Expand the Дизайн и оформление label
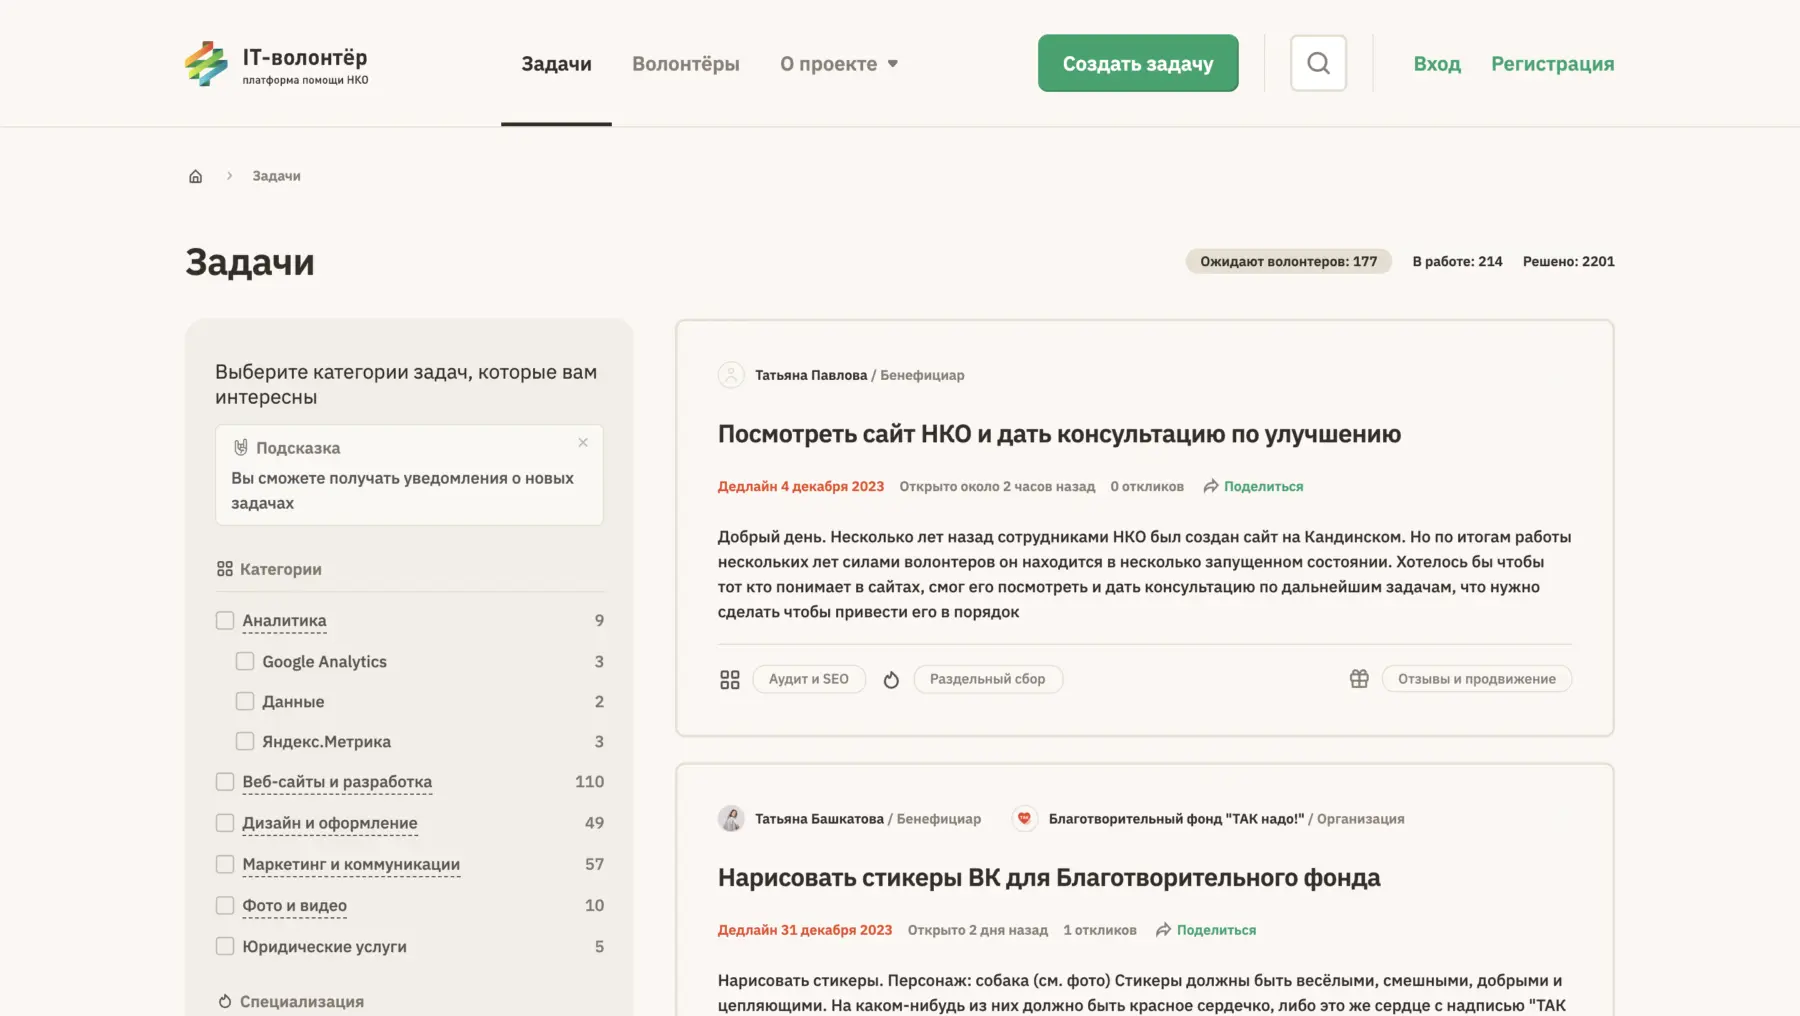The image size is (1800, 1016). 330,822
